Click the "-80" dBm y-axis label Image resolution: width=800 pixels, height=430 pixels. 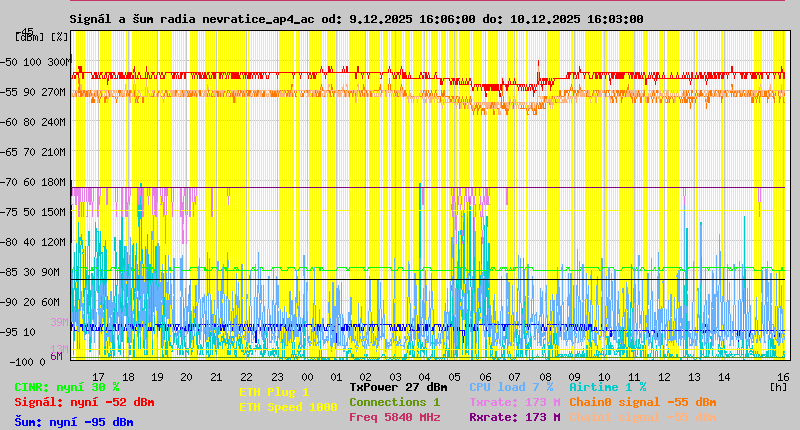[9, 242]
